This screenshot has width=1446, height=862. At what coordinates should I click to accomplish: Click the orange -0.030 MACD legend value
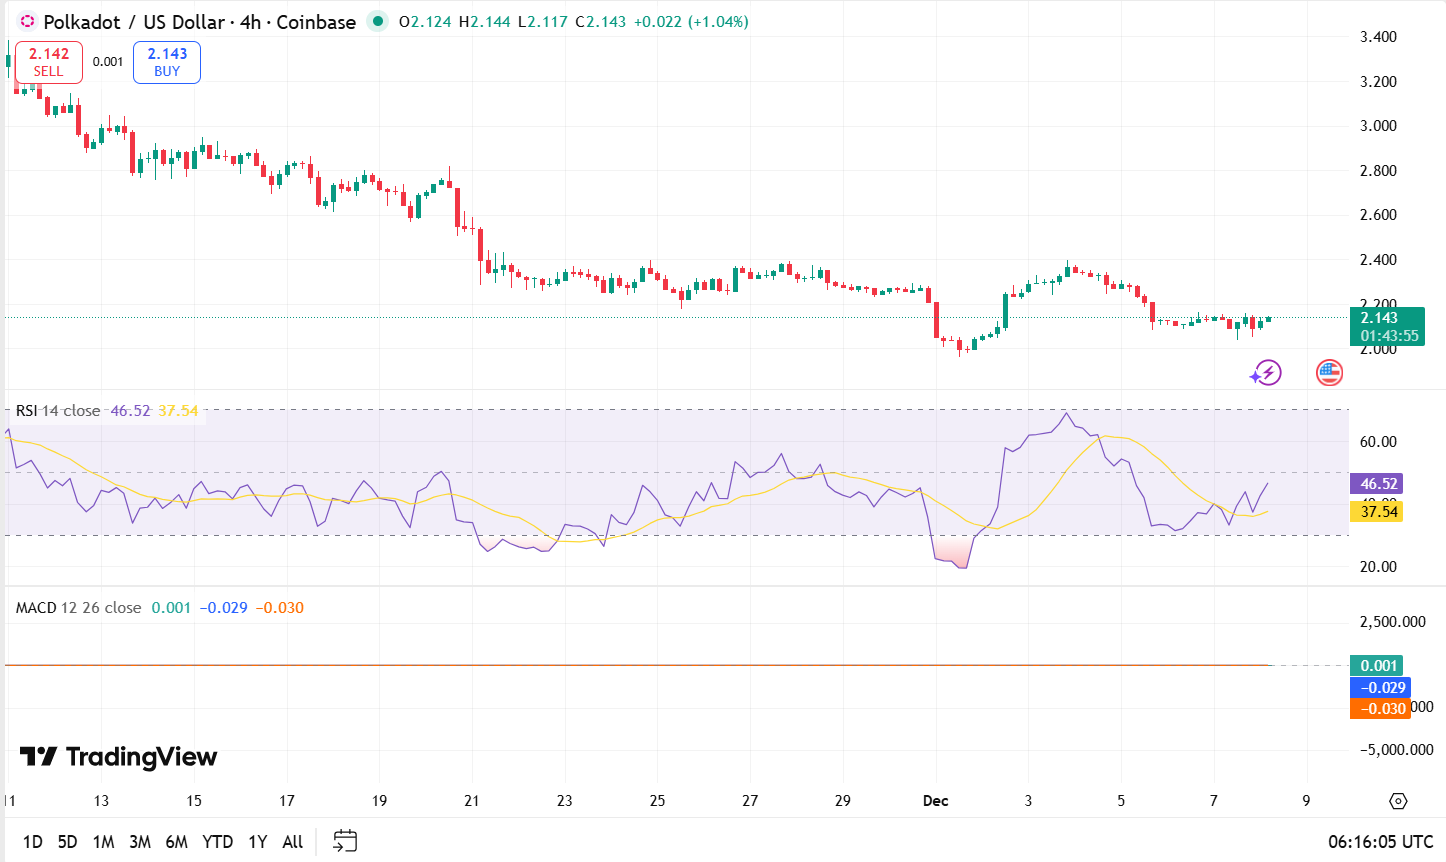(x=280, y=608)
